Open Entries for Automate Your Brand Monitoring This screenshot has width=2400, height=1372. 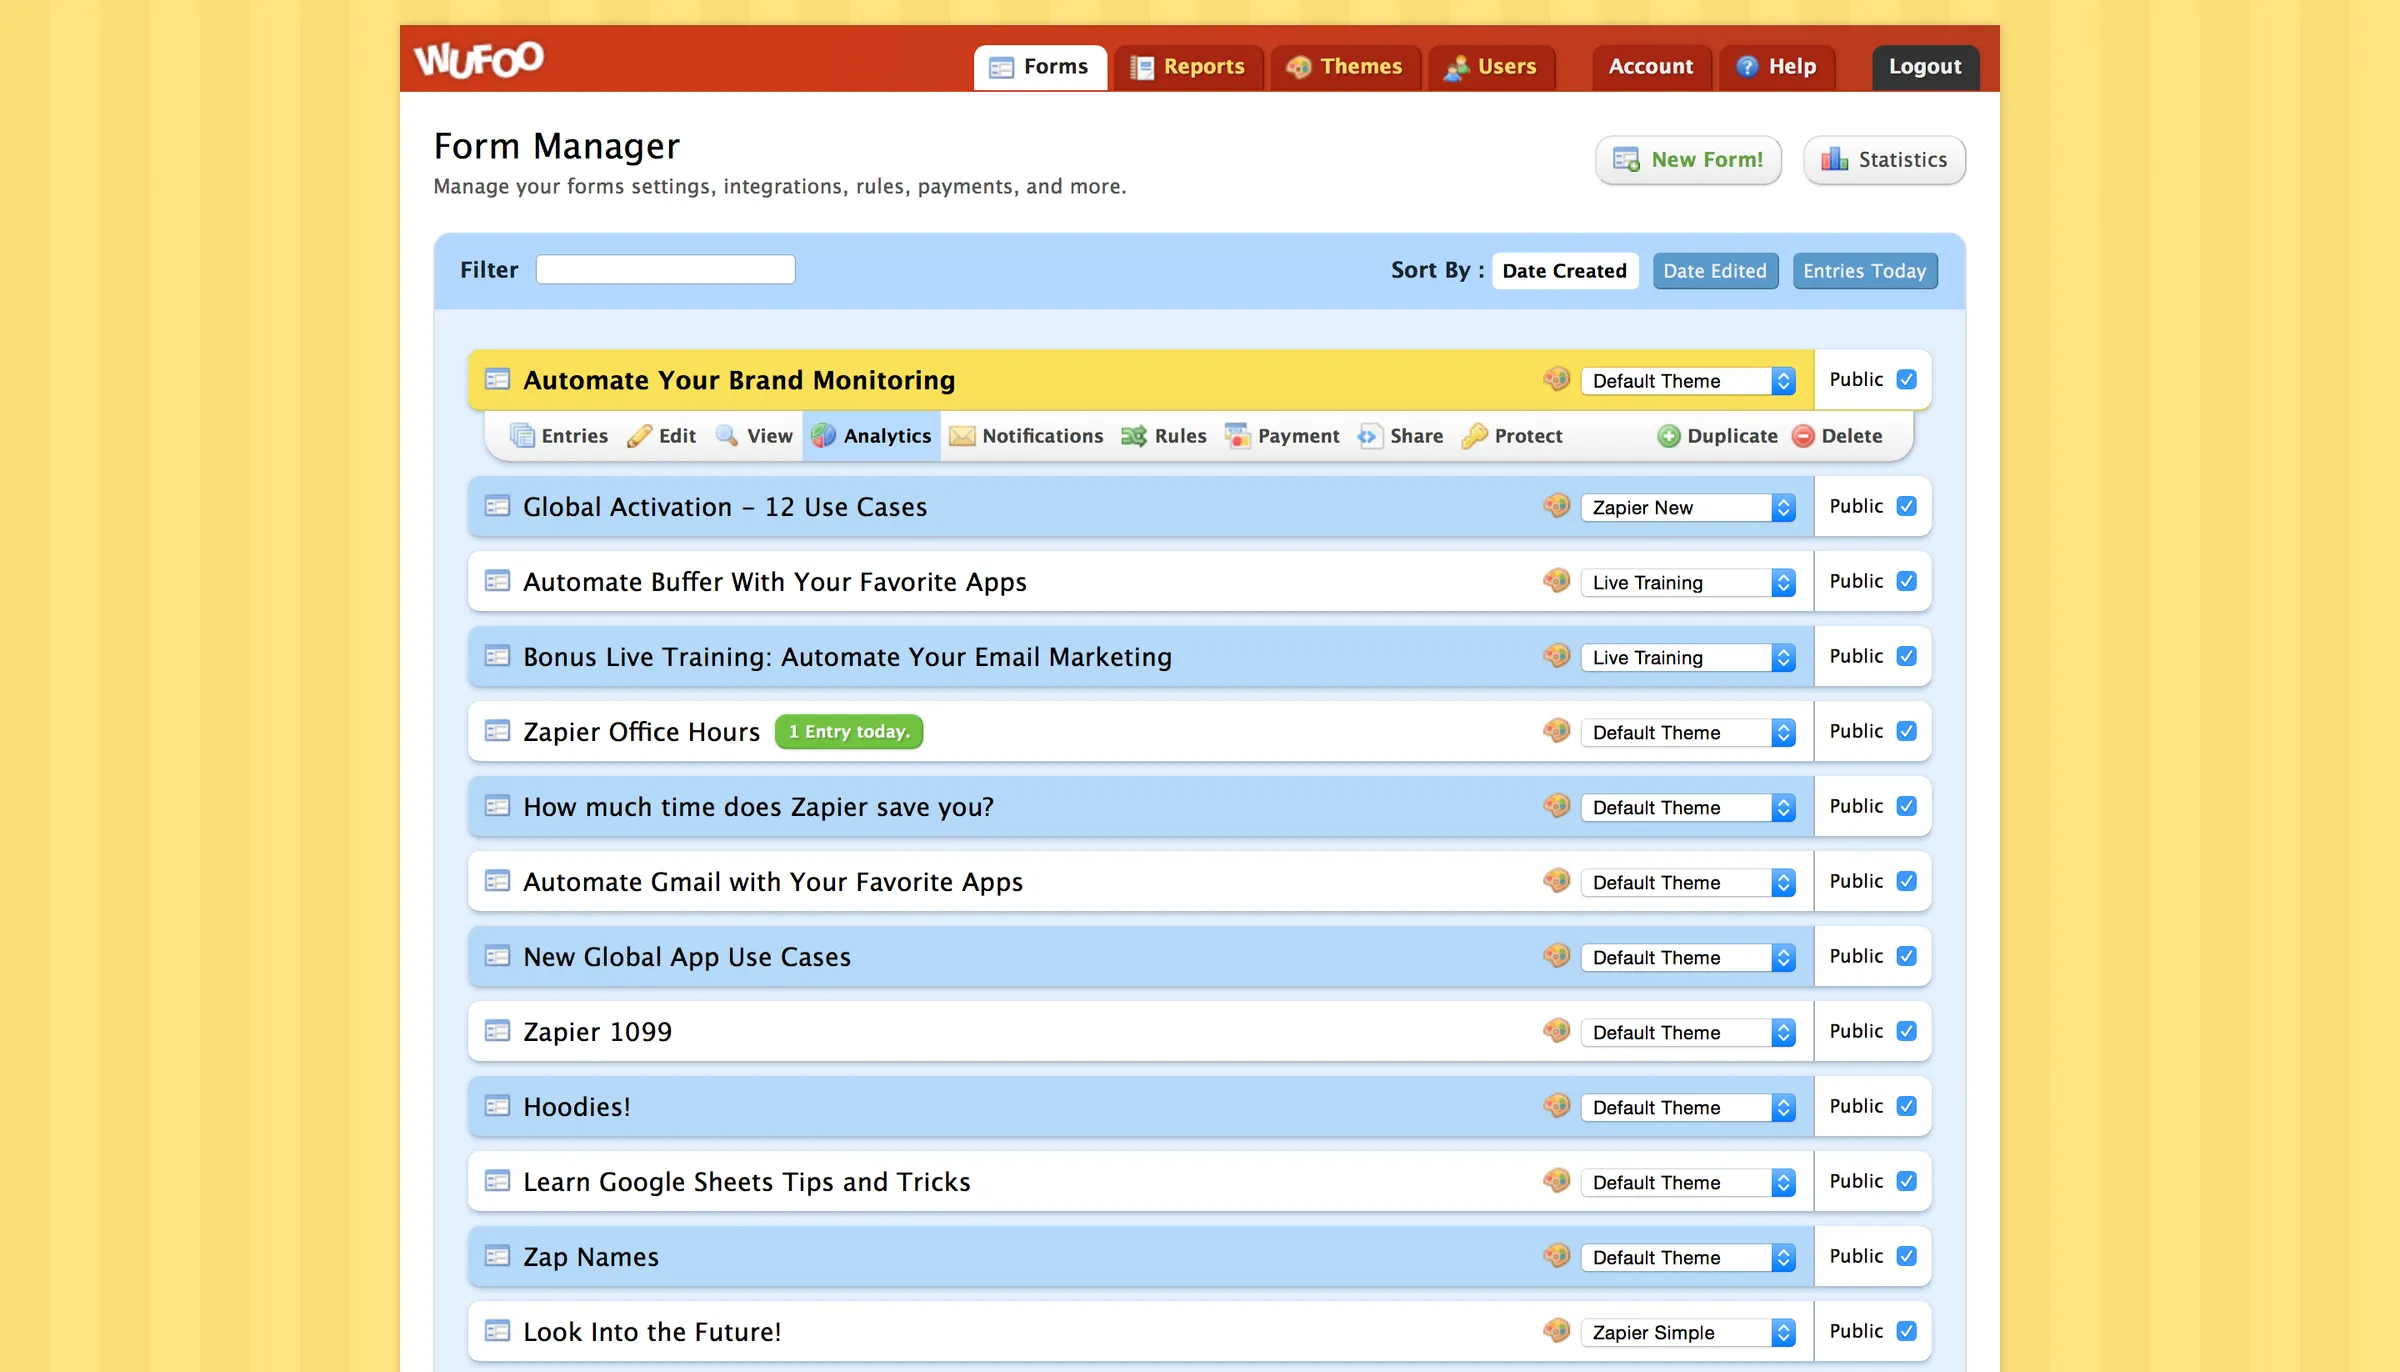coord(560,436)
